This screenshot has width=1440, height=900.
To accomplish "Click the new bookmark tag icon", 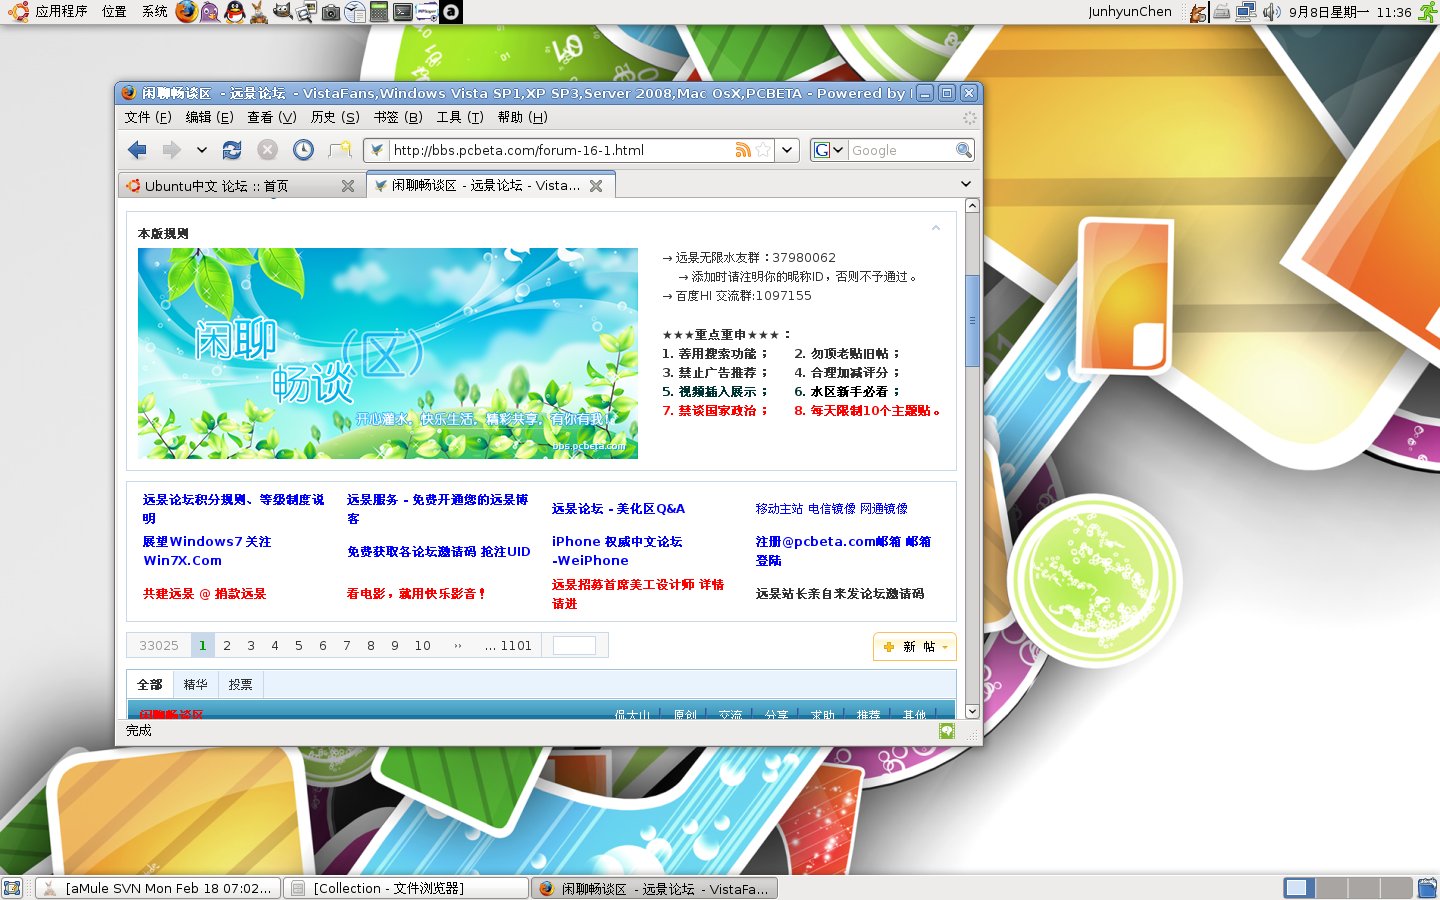I will point(340,150).
